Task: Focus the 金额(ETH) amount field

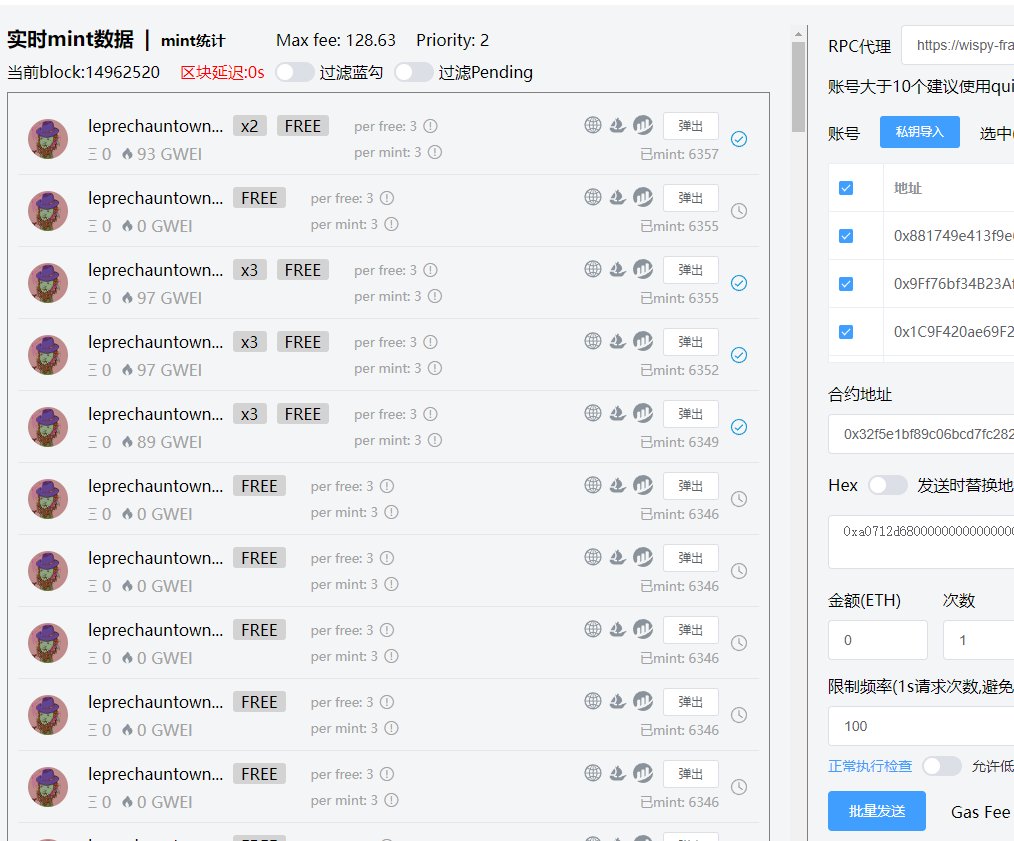Action: (878, 640)
